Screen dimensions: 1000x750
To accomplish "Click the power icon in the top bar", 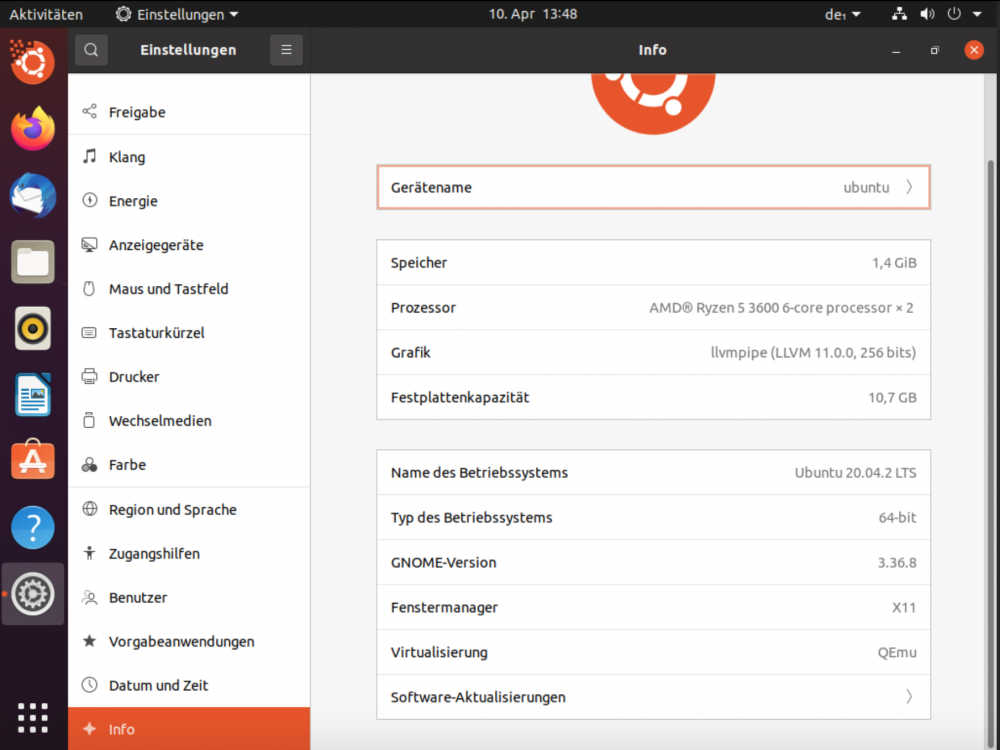I will (x=954, y=14).
